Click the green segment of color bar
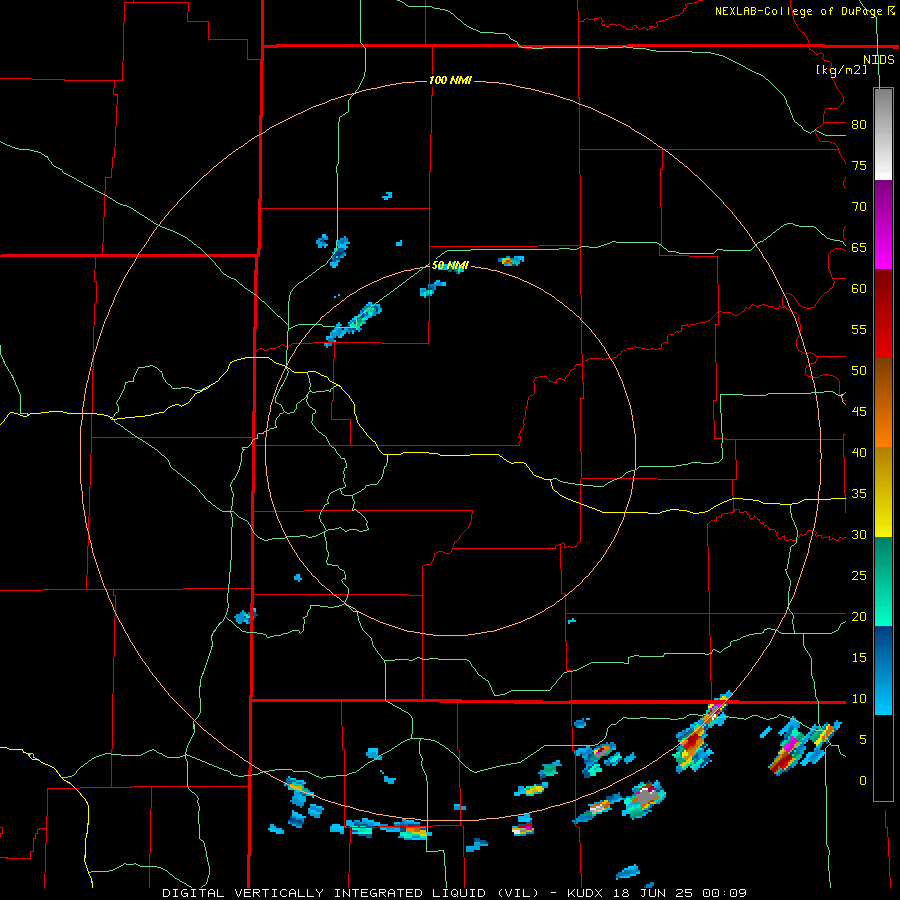Screen dimensions: 900x900 [x=883, y=581]
